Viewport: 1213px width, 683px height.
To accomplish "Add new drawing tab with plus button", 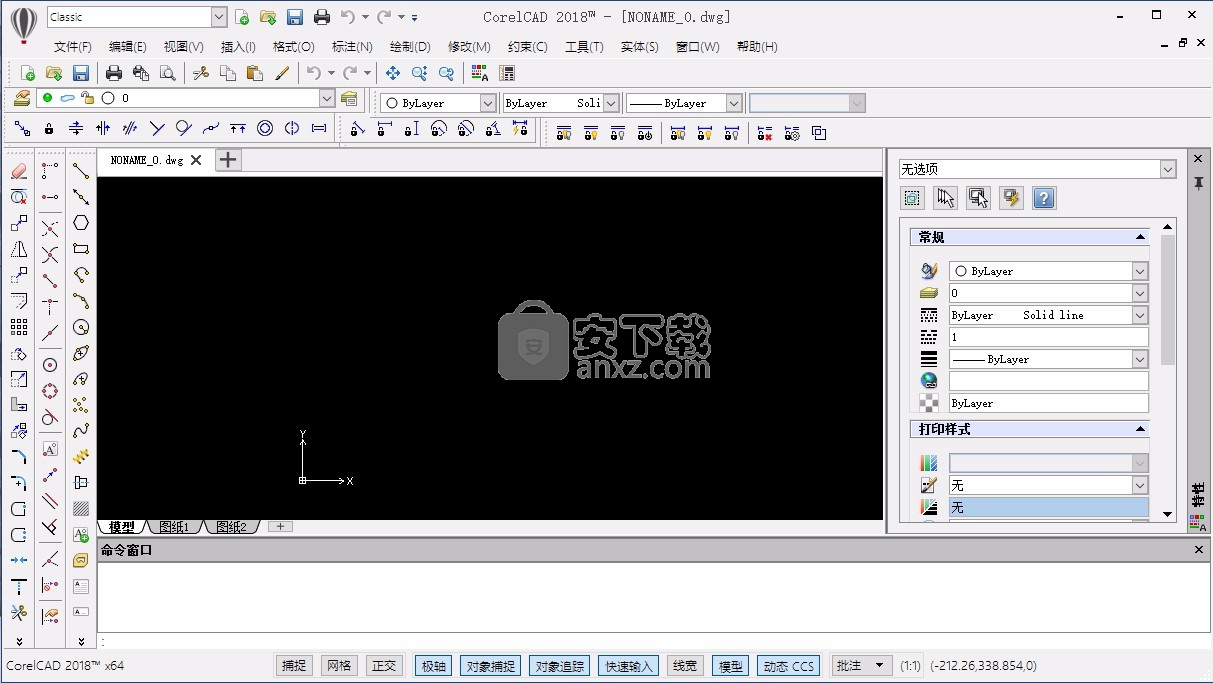I will tap(229, 159).
